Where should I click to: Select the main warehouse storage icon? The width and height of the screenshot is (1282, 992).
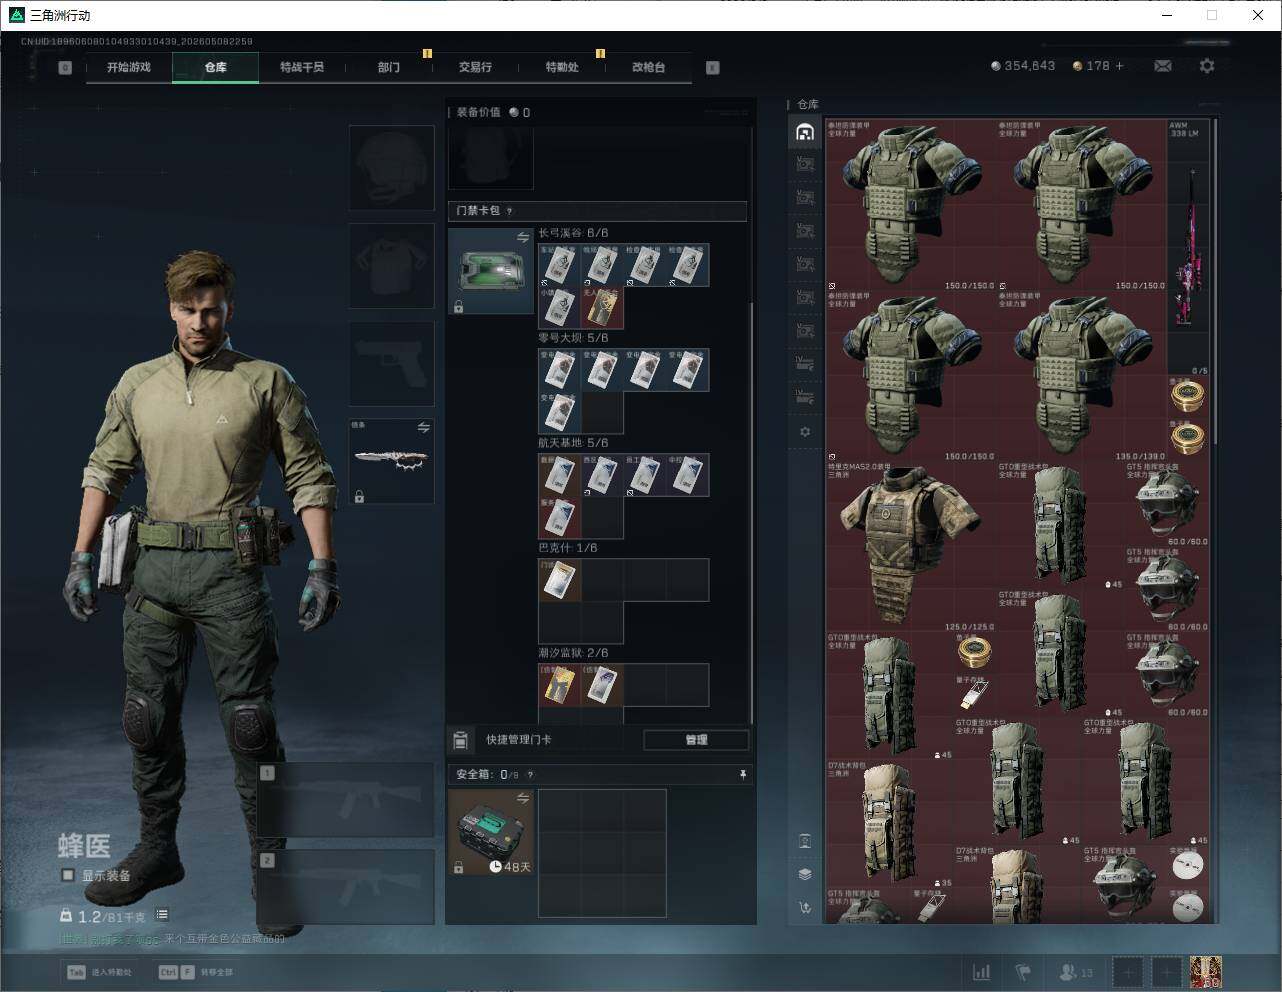click(x=805, y=132)
